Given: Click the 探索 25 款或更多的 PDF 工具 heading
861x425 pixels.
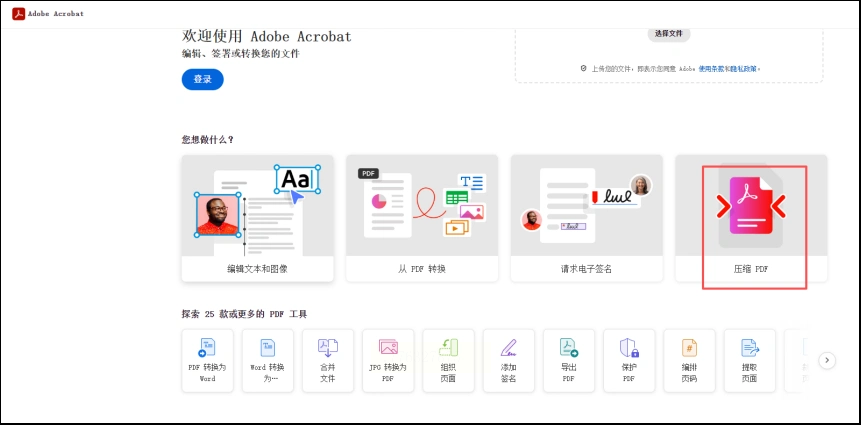Looking at the screenshot, I should [x=244, y=314].
